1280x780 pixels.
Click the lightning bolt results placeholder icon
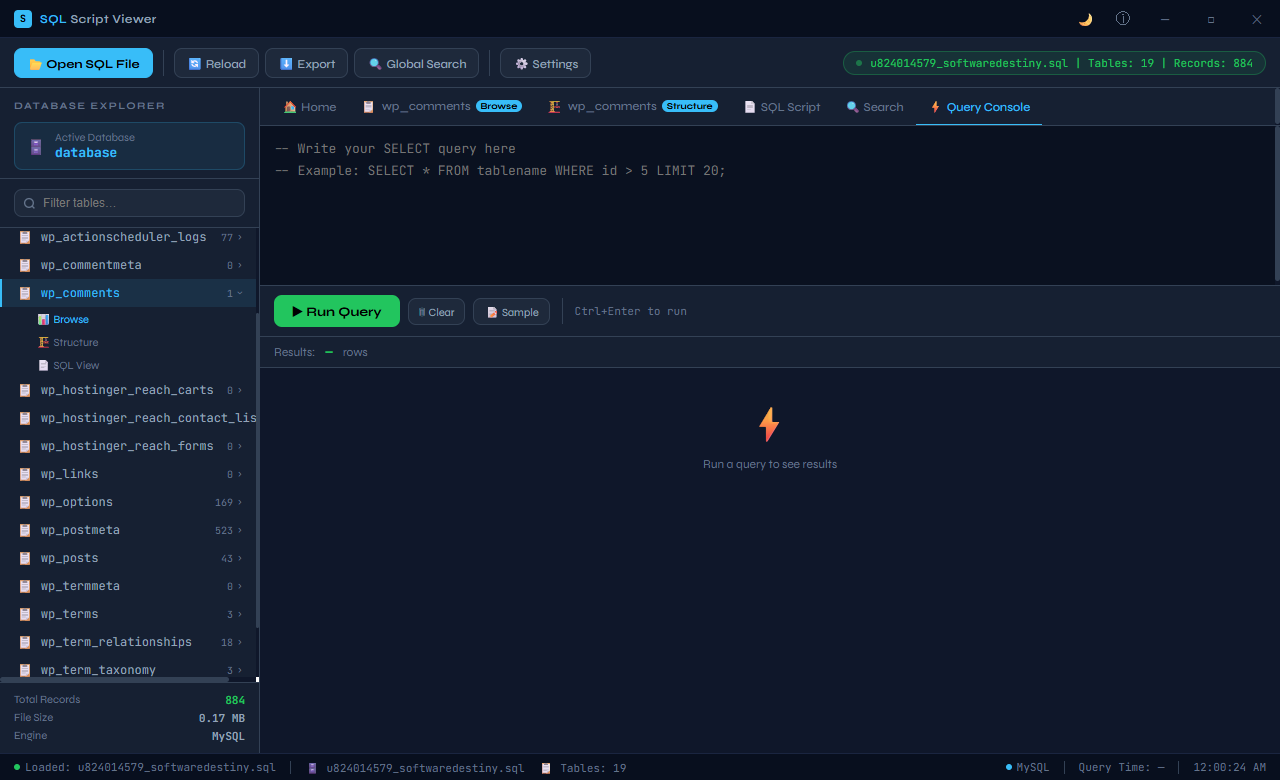(x=769, y=425)
